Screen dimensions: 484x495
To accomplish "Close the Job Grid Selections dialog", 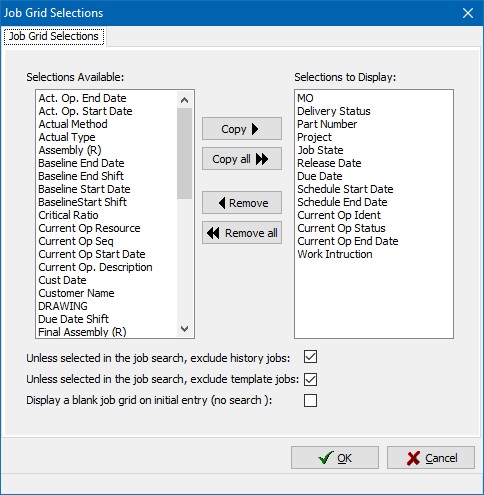I will pyautogui.click(x=468, y=13).
